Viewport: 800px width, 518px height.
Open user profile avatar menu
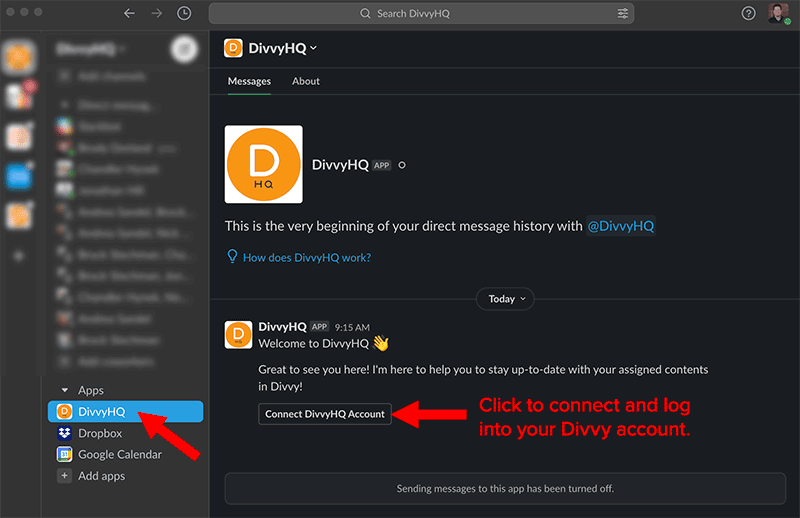tap(779, 13)
